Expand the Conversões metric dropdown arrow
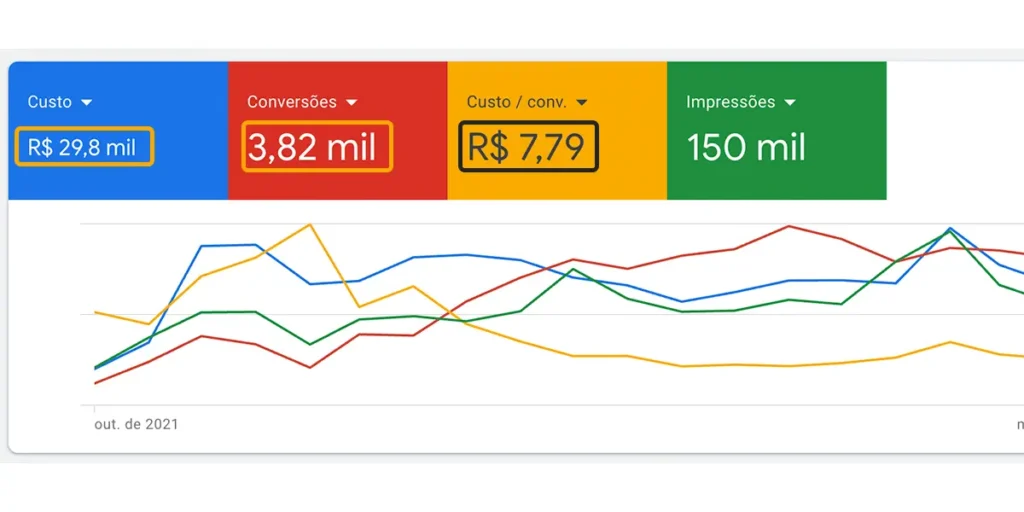The height and width of the screenshot is (512, 1024). [x=351, y=103]
